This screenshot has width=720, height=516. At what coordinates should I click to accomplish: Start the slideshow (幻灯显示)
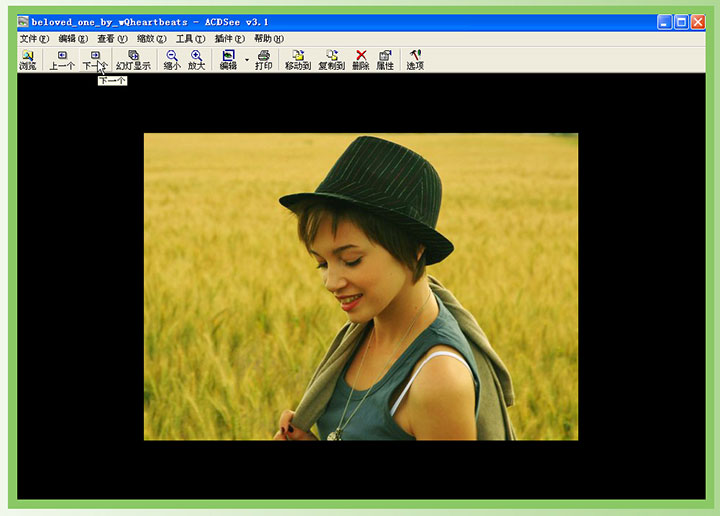point(133,60)
